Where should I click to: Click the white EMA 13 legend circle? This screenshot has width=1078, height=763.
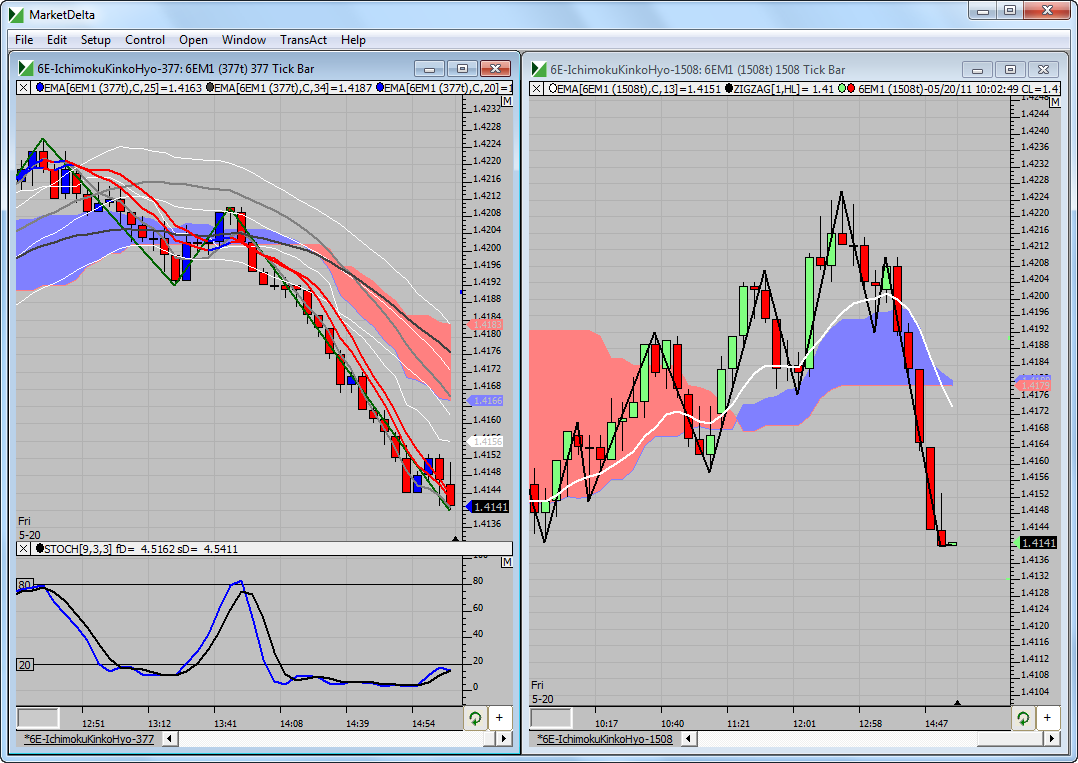[553, 88]
